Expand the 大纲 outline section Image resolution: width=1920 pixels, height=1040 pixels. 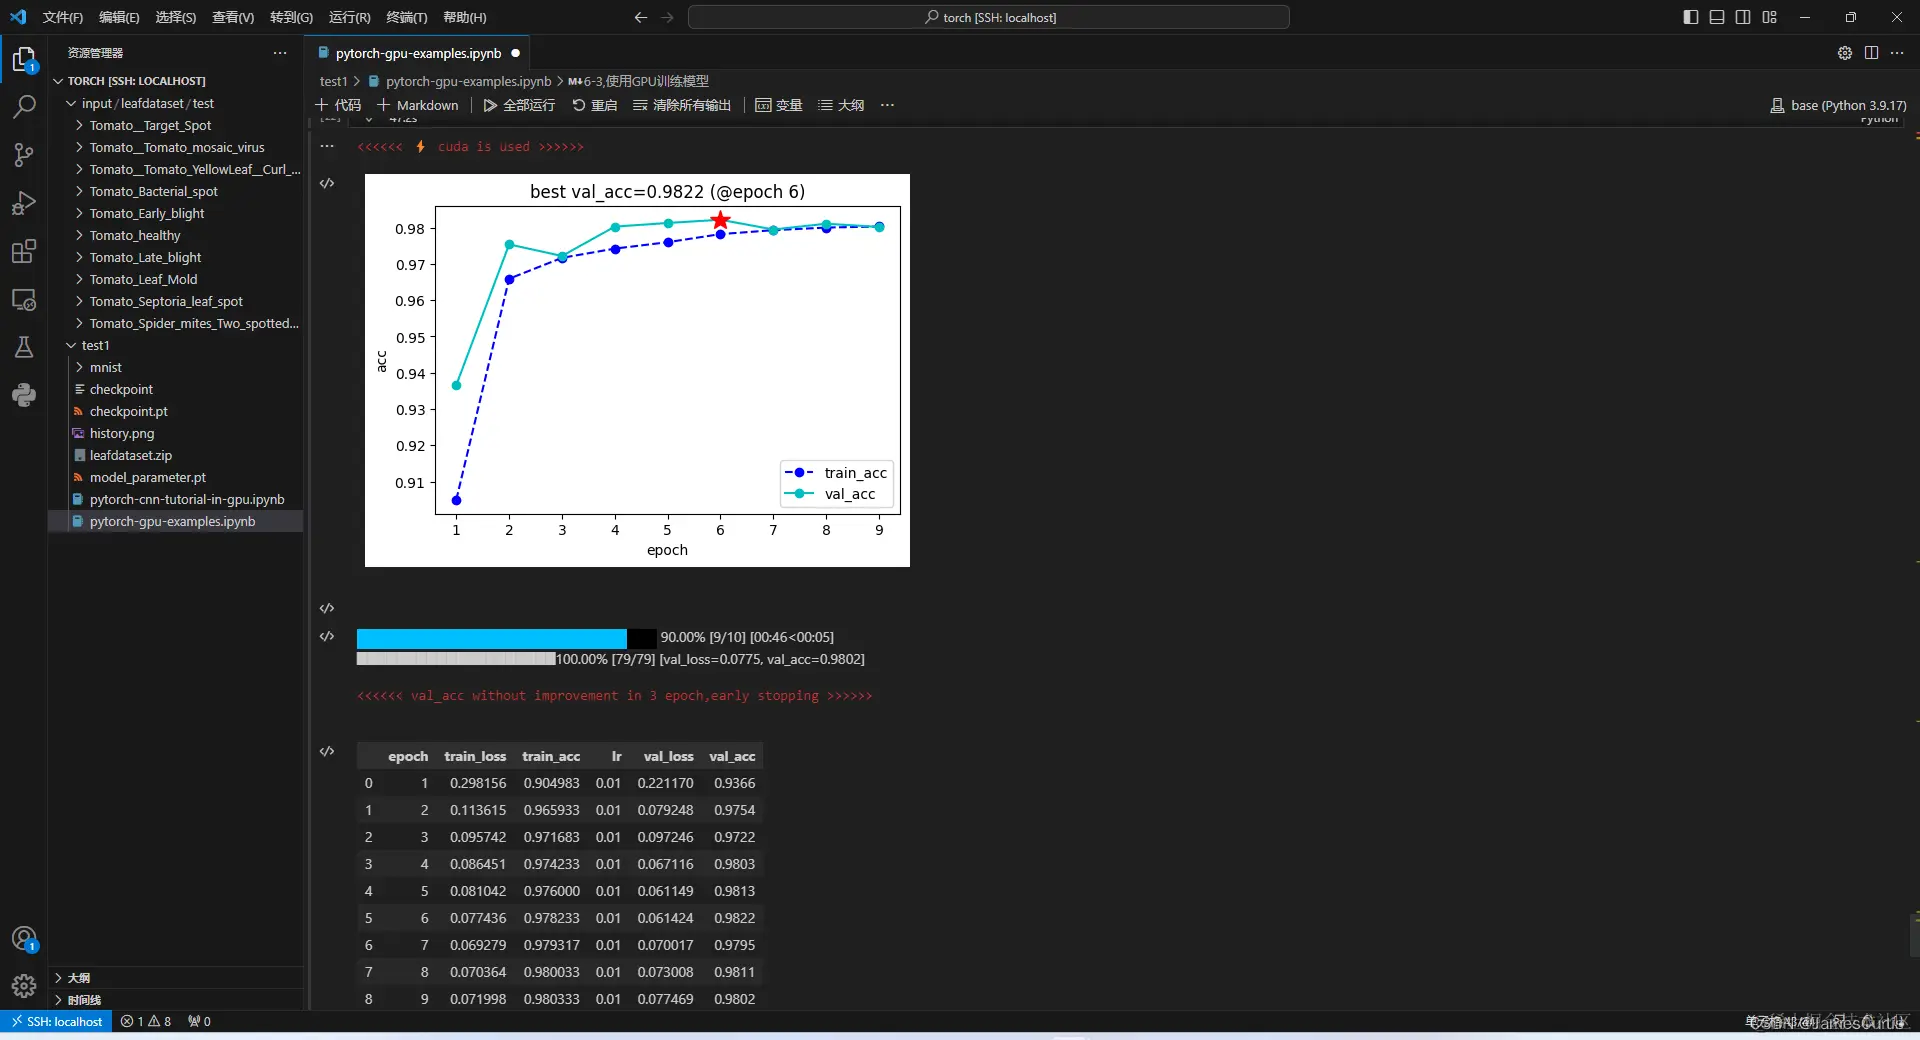(x=79, y=978)
